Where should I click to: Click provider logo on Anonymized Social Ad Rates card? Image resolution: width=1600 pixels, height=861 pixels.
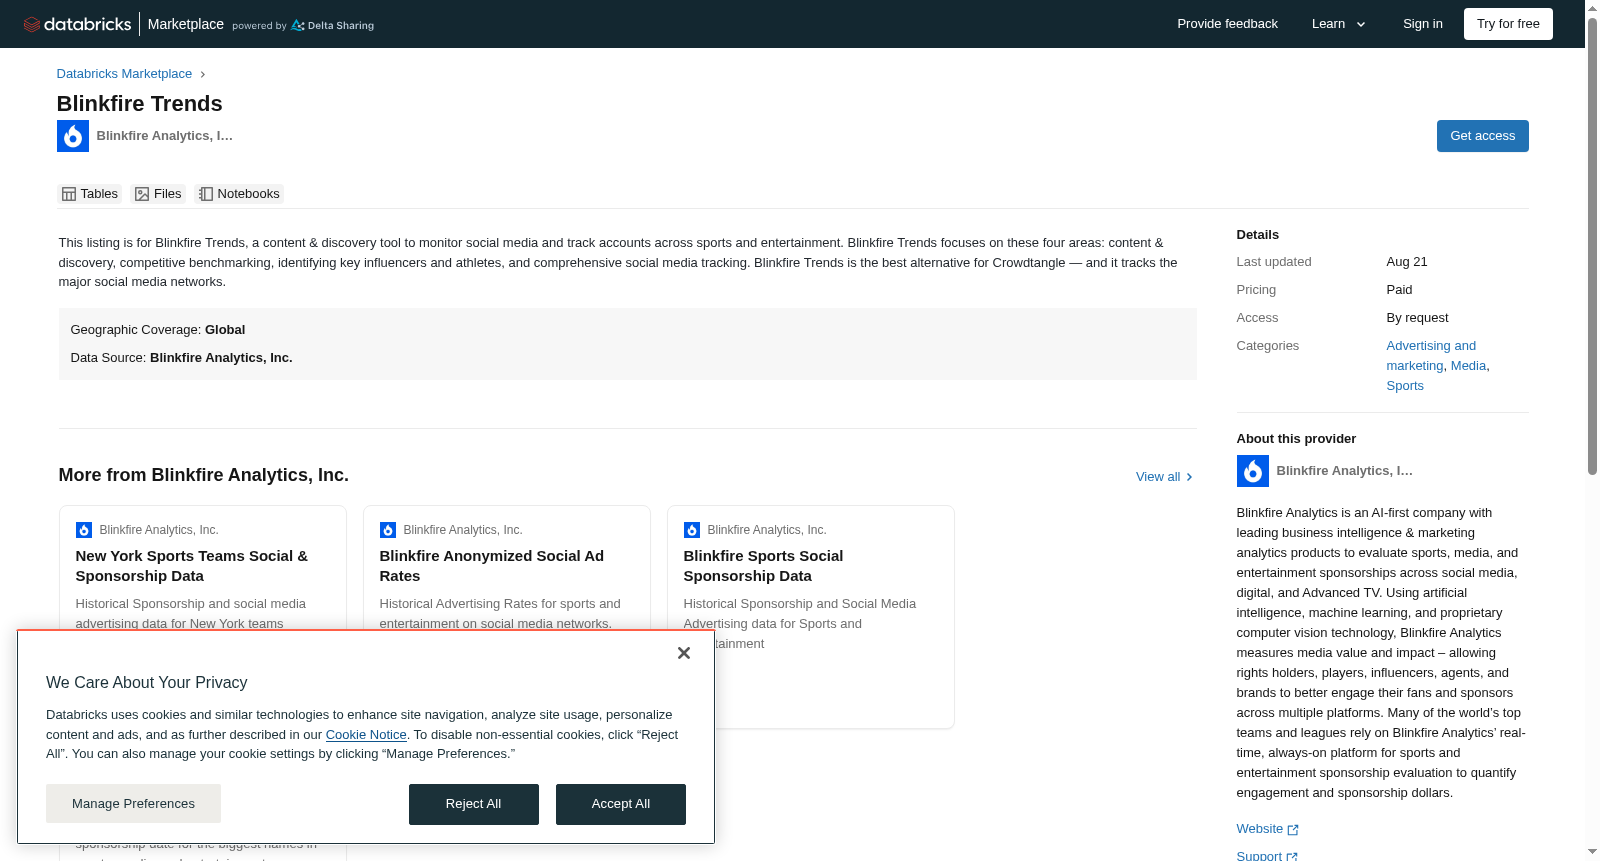point(388,530)
